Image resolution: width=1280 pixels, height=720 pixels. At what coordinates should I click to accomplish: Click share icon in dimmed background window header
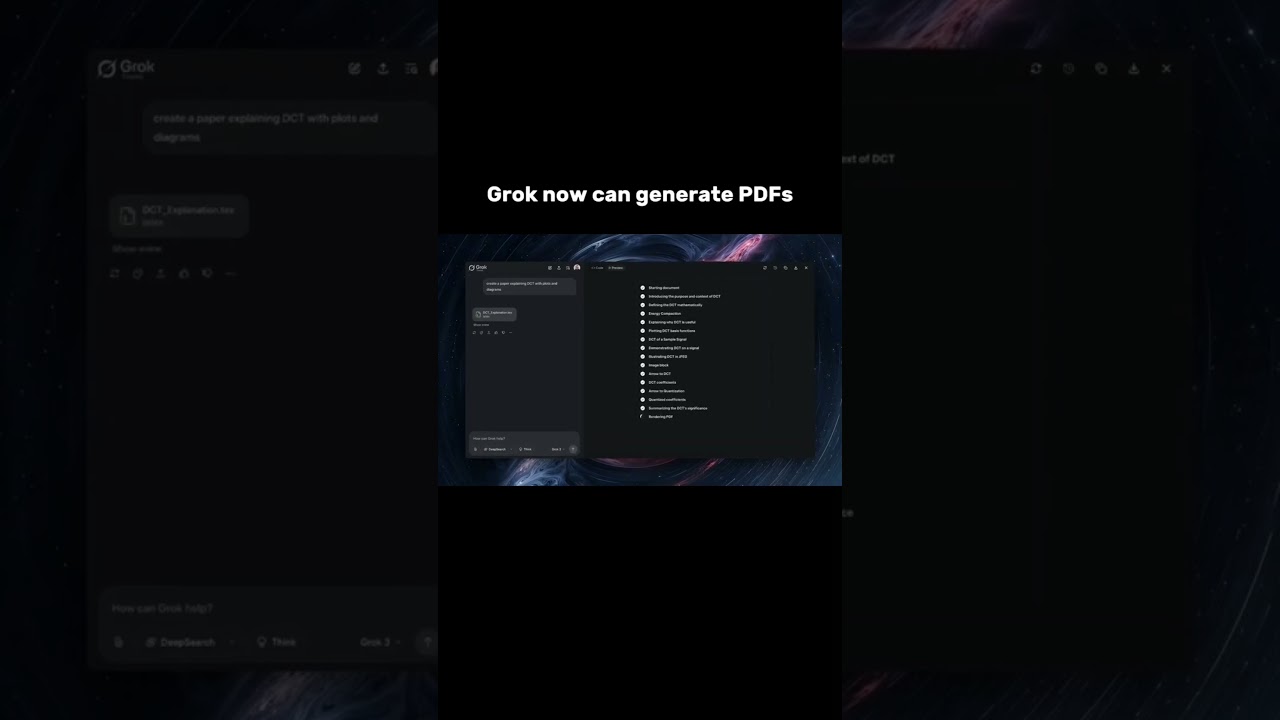click(383, 68)
